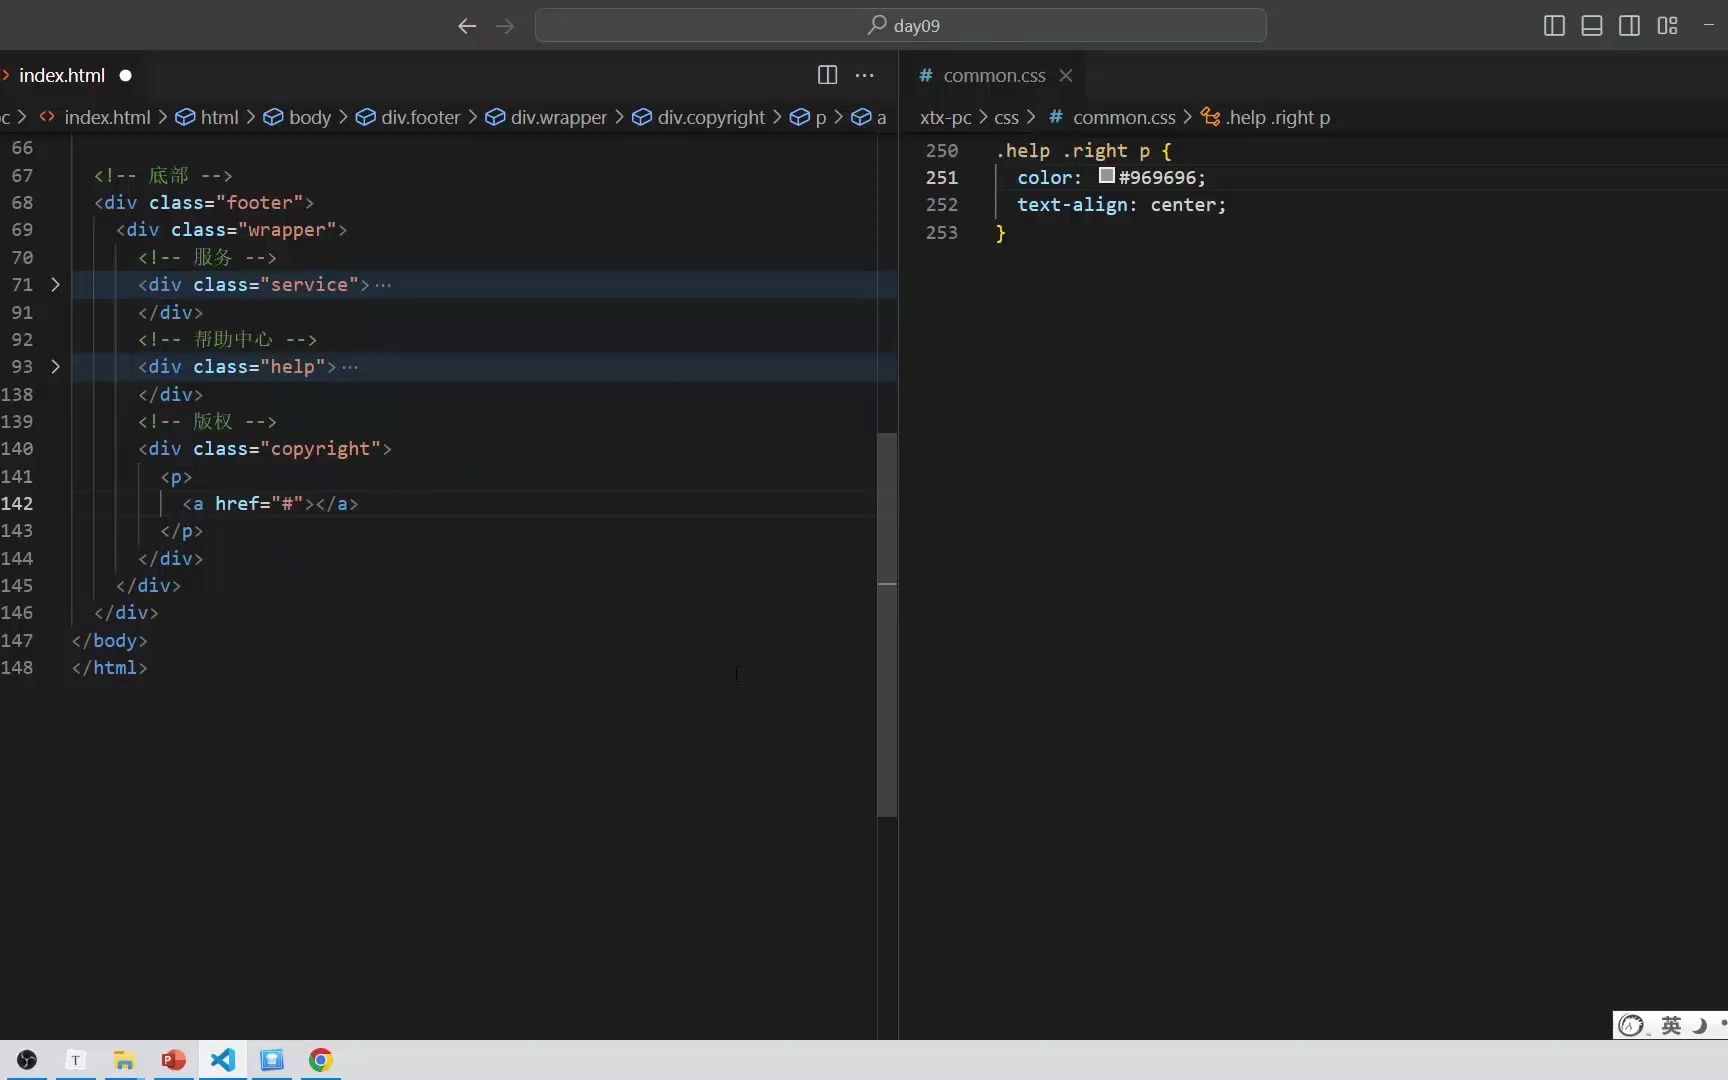The image size is (1728, 1080).
Task: Go back using the left arrow
Action: (466, 26)
